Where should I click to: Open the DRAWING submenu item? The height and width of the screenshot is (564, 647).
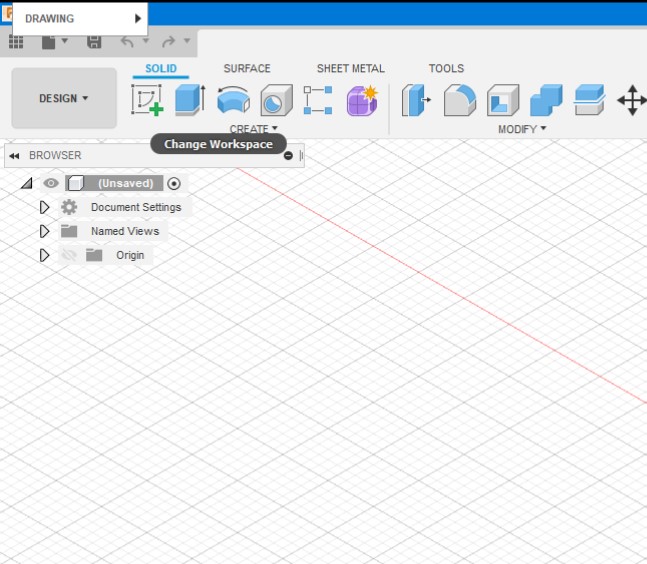tap(80, 19)
